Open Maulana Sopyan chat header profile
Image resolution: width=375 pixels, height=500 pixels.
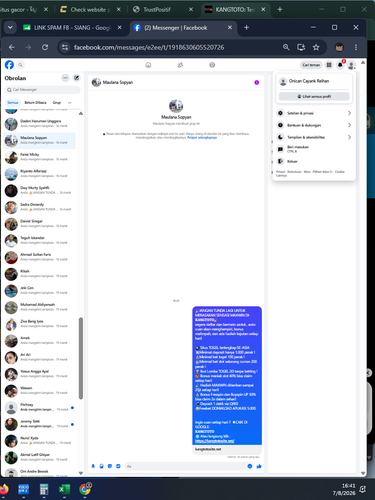[112, 82]
